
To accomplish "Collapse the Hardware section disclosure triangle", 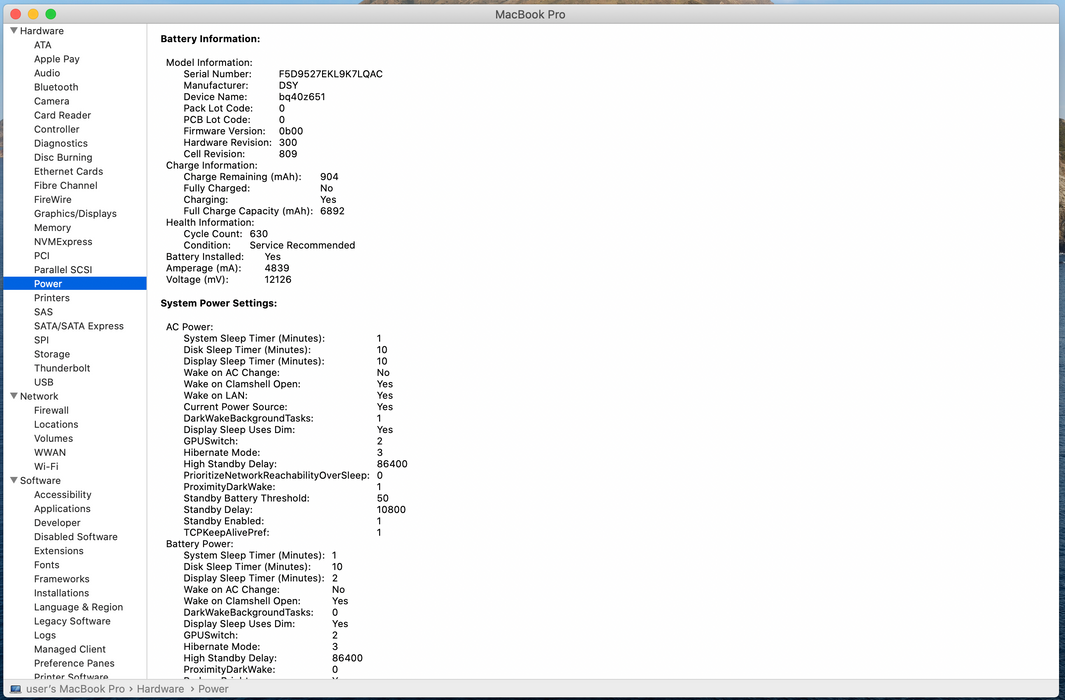I will 14,31.
